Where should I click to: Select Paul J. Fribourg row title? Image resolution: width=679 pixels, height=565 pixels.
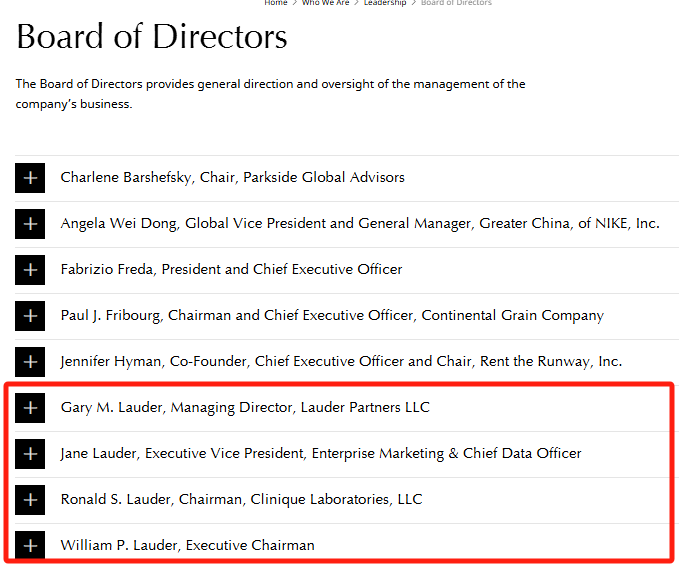[332, 316]
